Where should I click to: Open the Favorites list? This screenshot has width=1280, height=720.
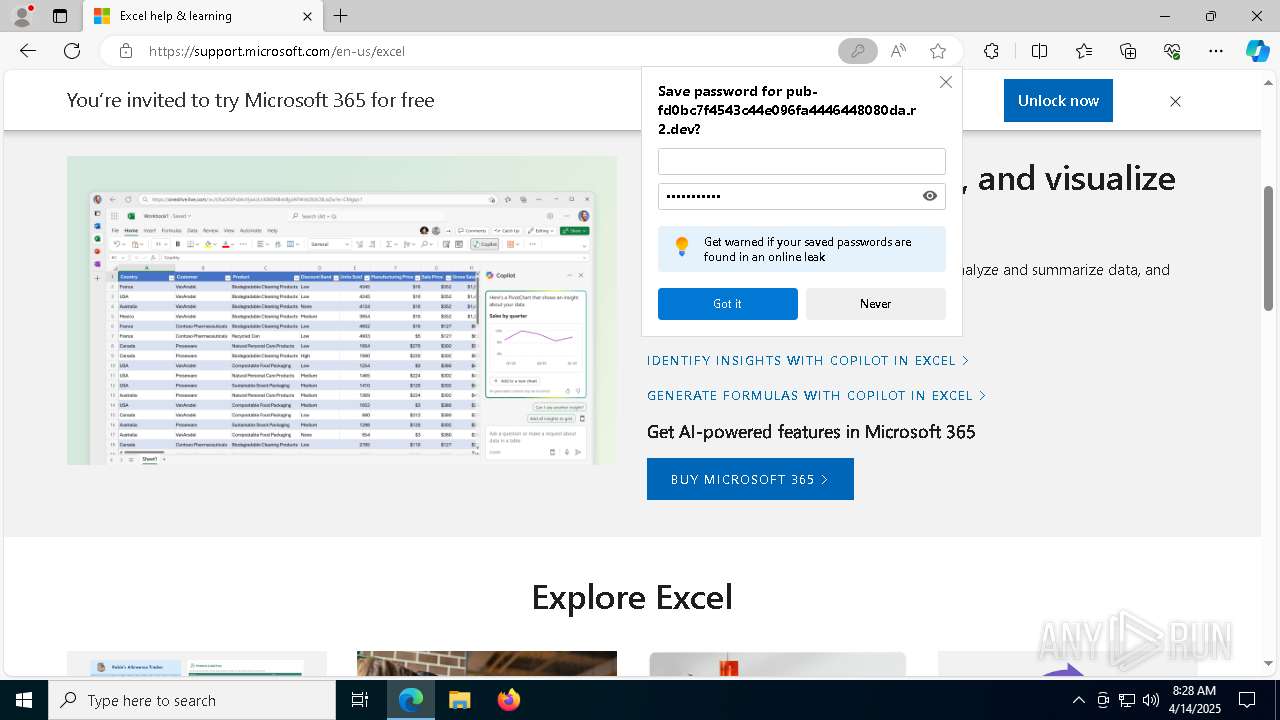(x=1084, y=51)
